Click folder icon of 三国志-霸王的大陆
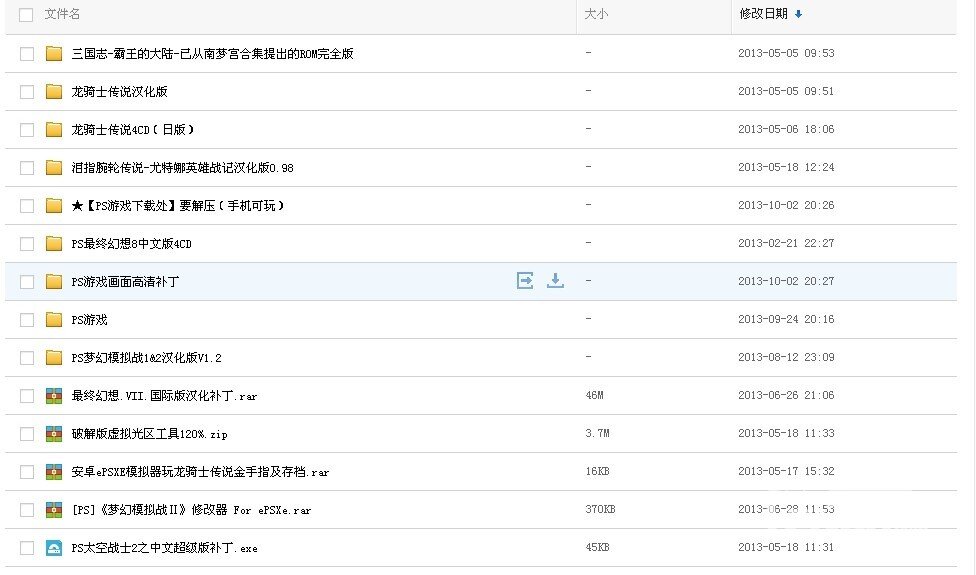Viewport: 976px width, 575px height. 54,54
